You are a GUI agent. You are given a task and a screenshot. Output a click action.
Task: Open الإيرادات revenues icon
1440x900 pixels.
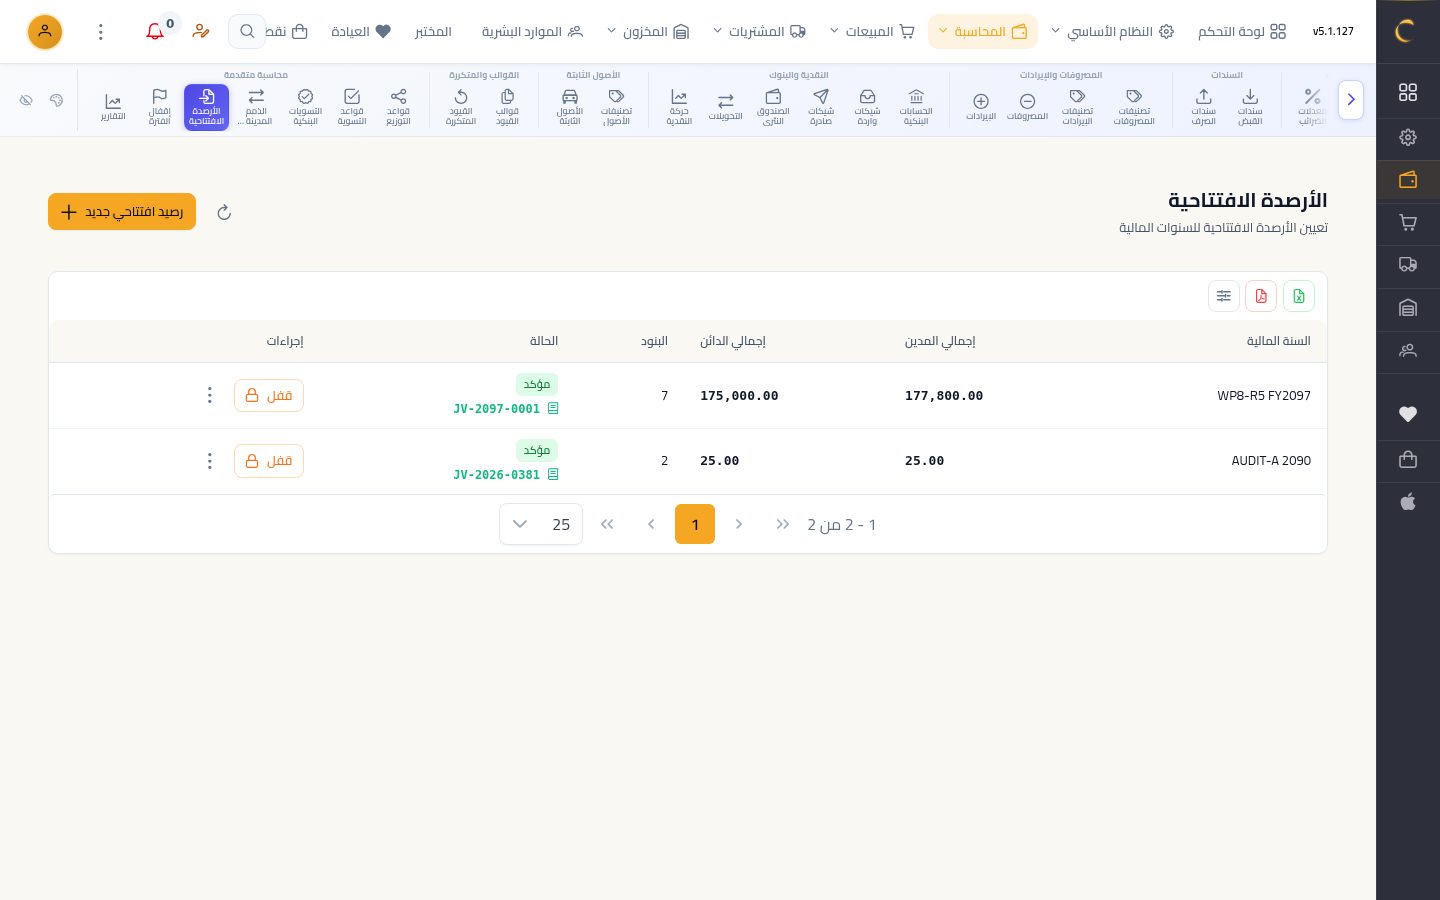point(981,107)
